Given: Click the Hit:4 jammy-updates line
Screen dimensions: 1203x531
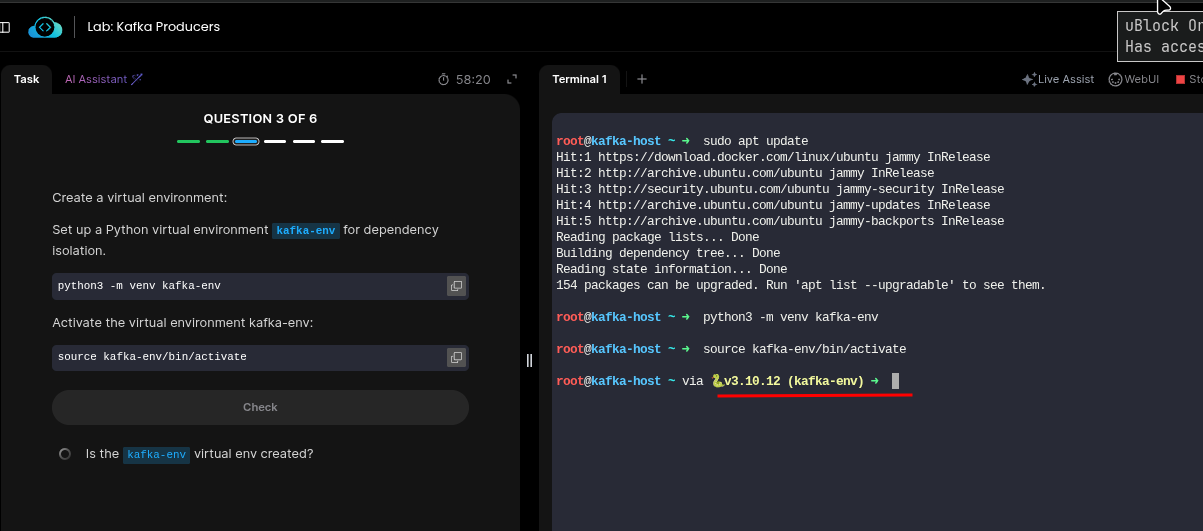Looking at the screenshot, I should click(773, 205).
